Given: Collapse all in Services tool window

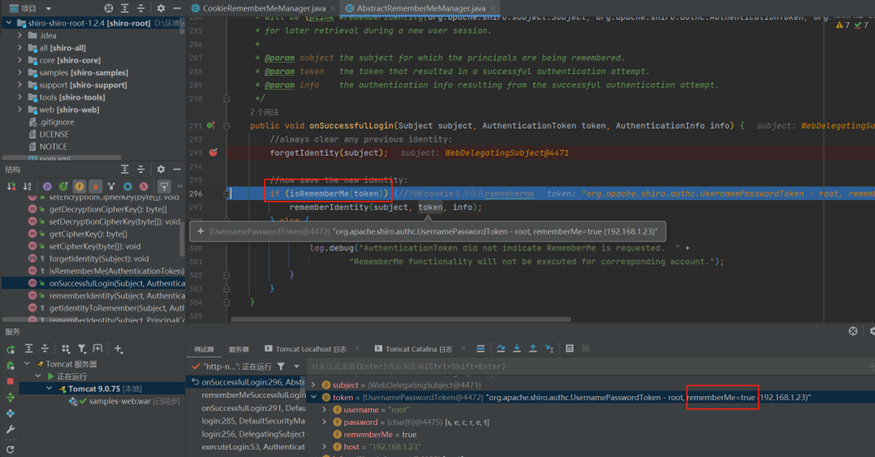Looking at the screenshot, I should 45,349.
